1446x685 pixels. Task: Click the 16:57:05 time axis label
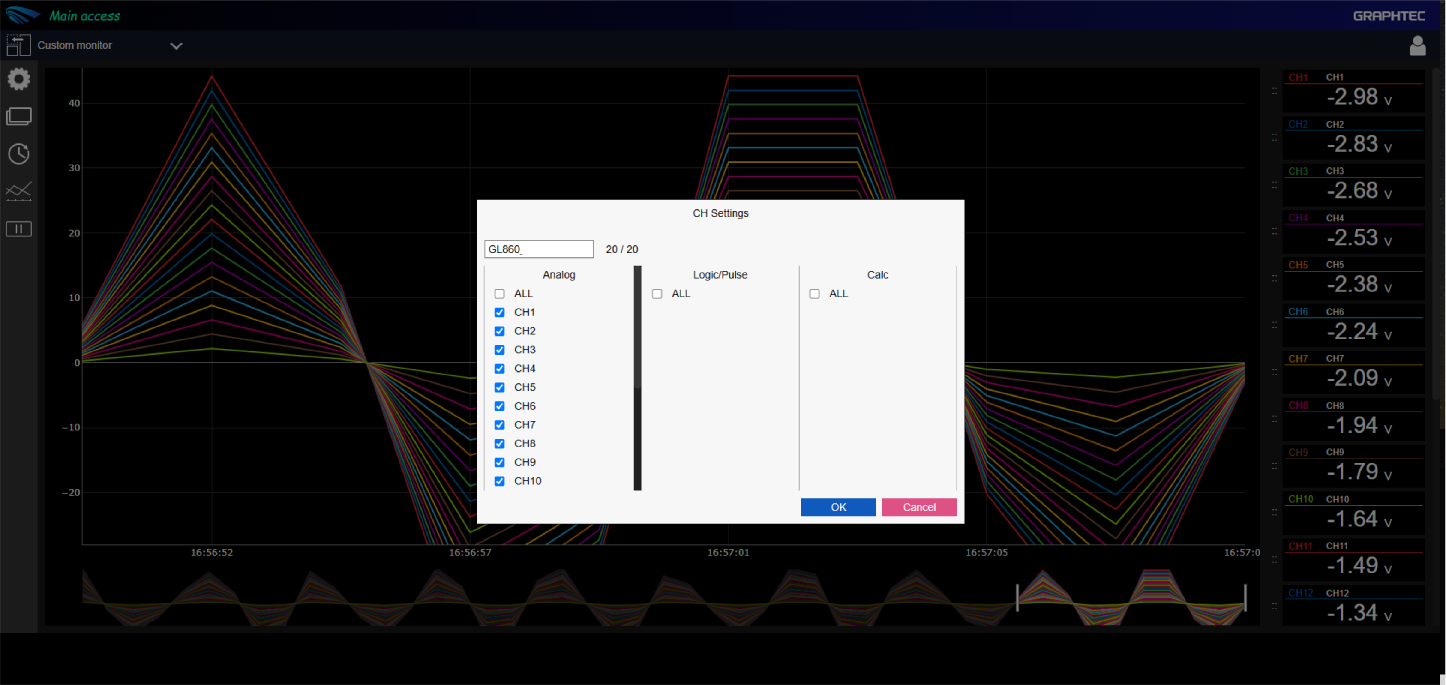(986, 552)
